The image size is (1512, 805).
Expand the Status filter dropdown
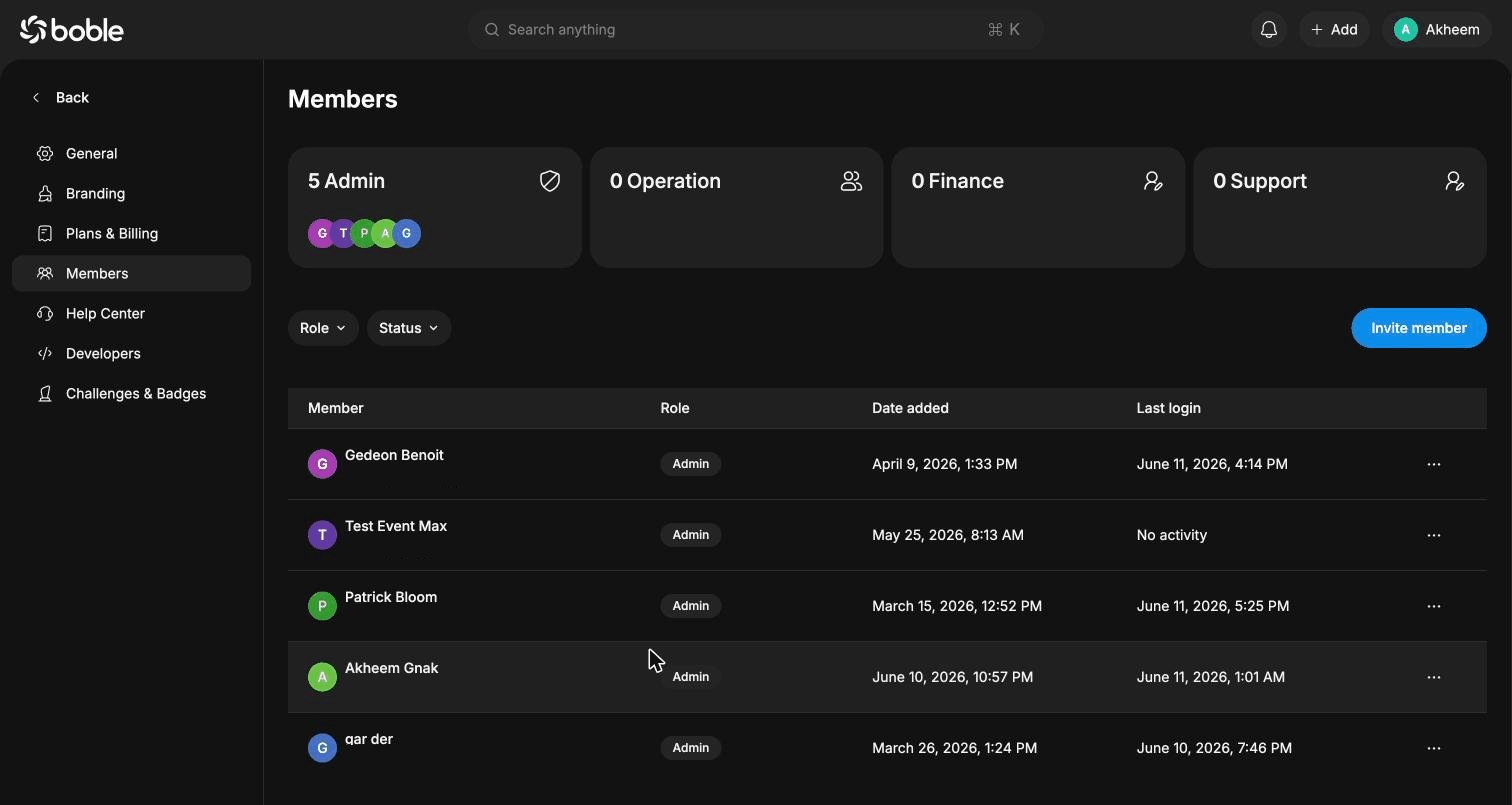click(409, 328)
